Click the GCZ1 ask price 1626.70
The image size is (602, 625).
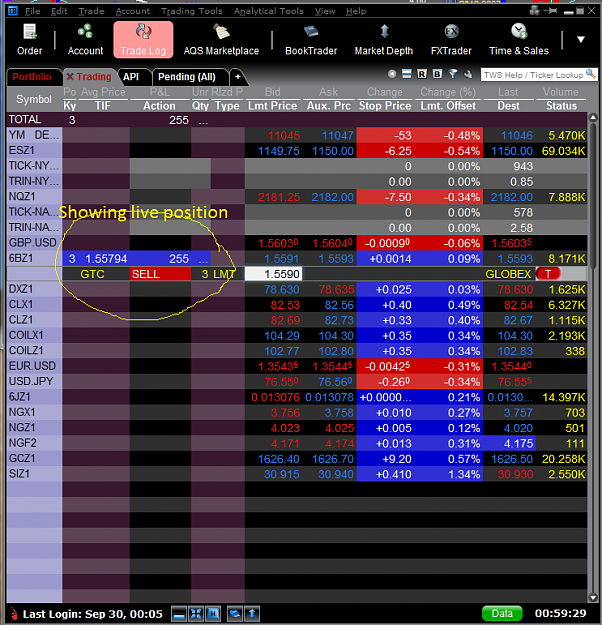point(333,459)
